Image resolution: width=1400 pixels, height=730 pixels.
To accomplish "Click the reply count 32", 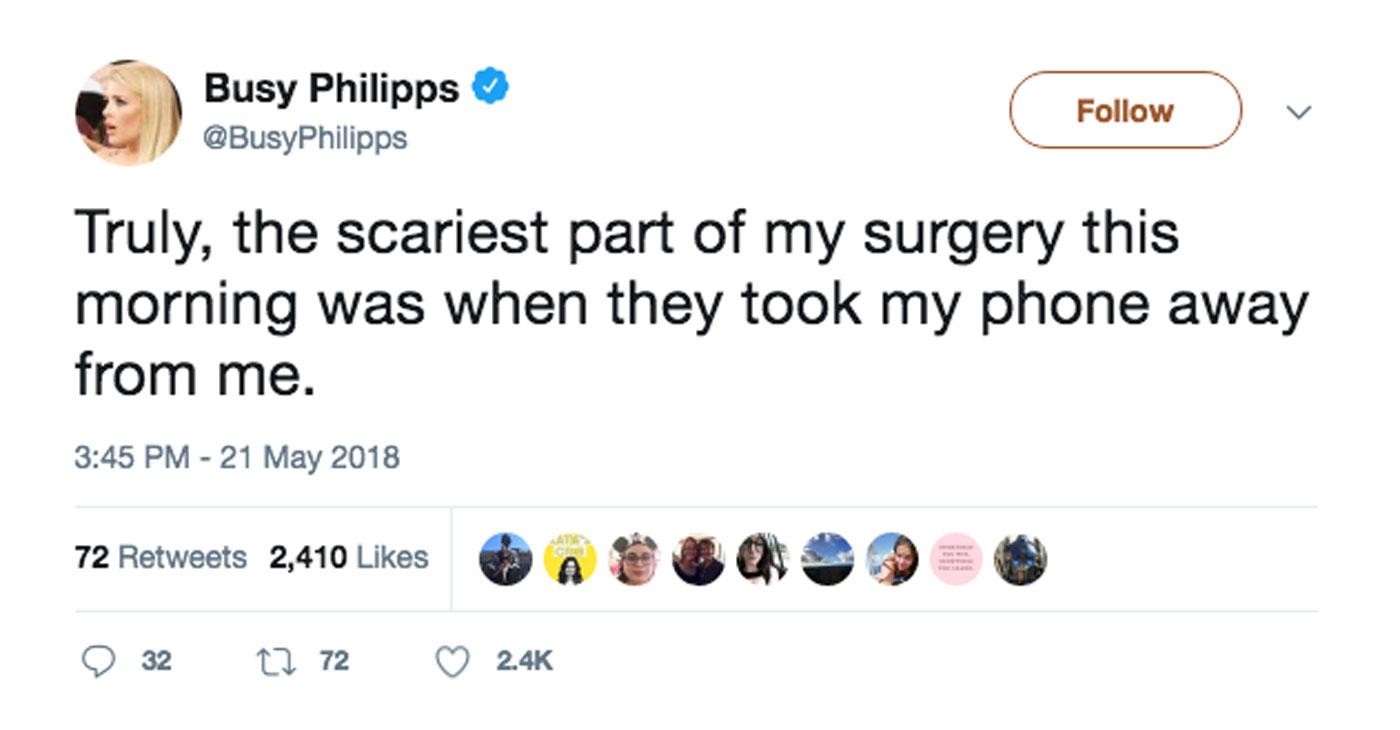I will pos(155,661).
